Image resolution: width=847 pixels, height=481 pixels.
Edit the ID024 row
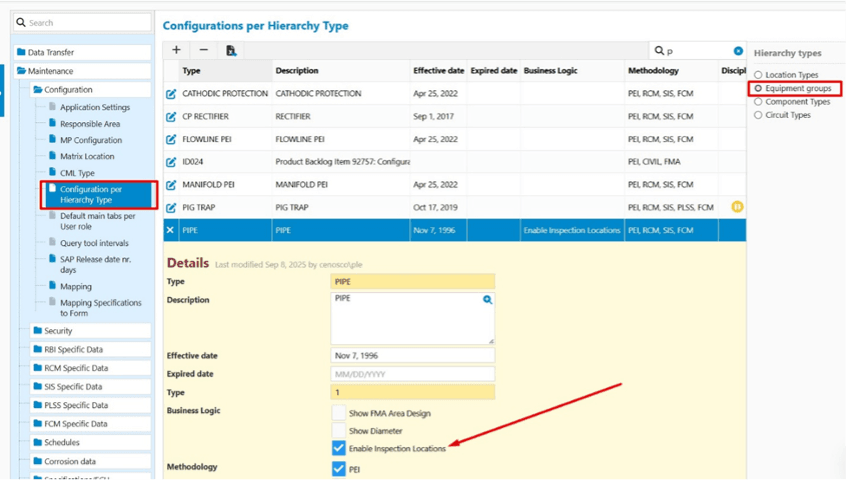point(171,162)
